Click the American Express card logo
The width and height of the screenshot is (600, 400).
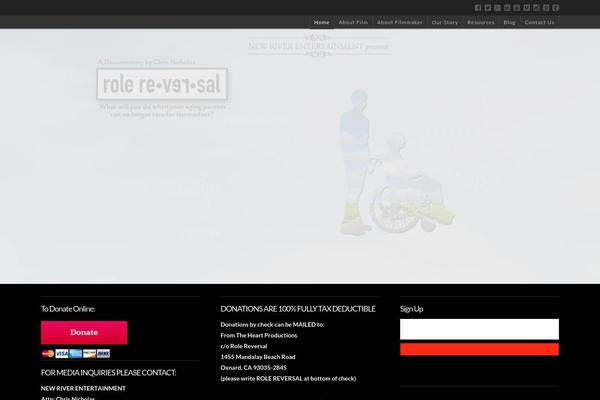tap(76, 353)
